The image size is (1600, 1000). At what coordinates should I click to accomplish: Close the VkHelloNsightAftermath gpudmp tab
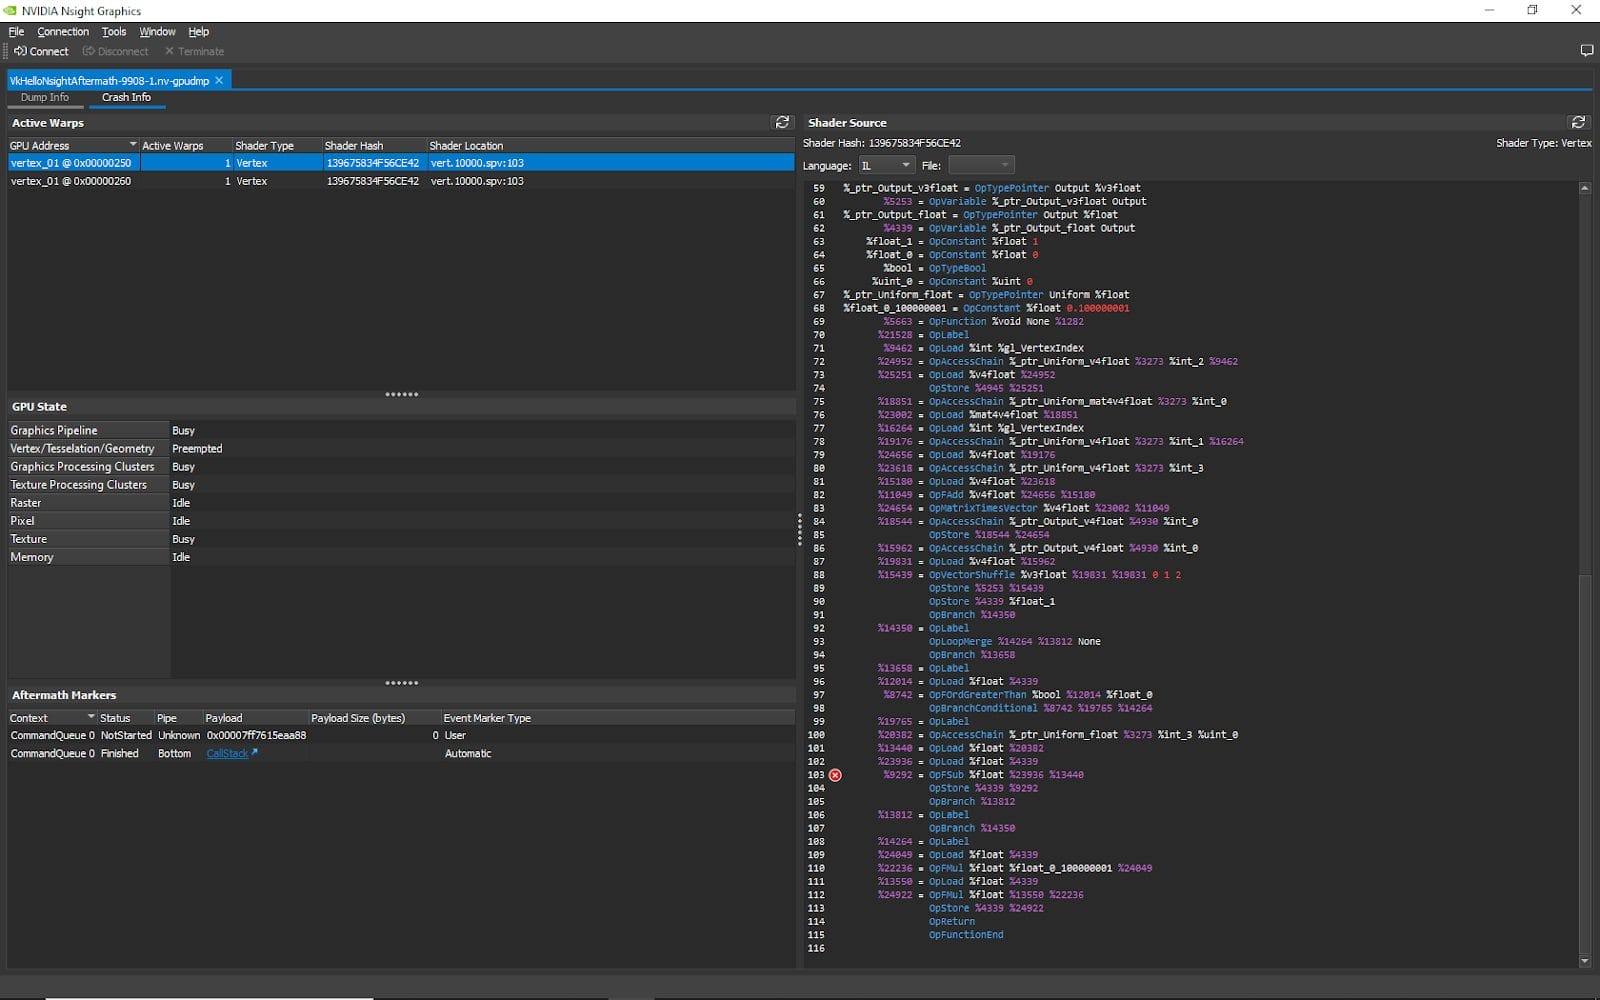(219, 80)
